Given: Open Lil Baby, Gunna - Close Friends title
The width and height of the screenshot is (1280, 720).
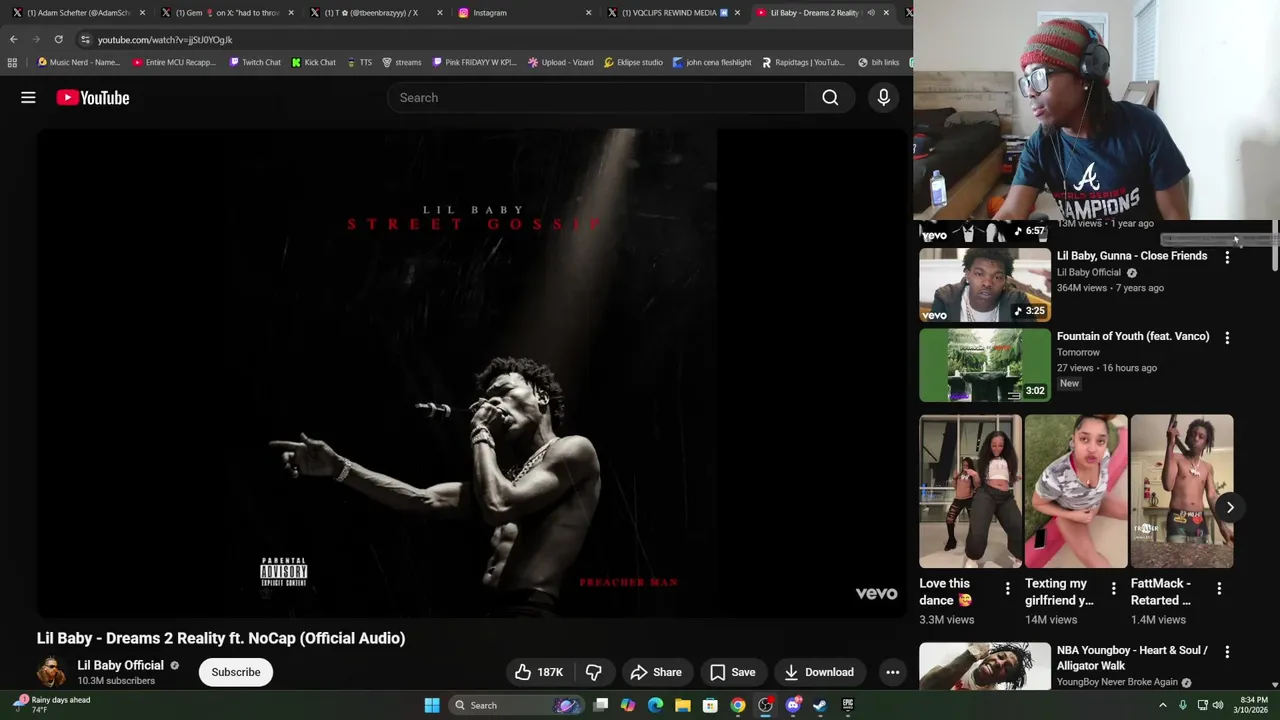Looking at the screenshot, I should point(1132,256).
